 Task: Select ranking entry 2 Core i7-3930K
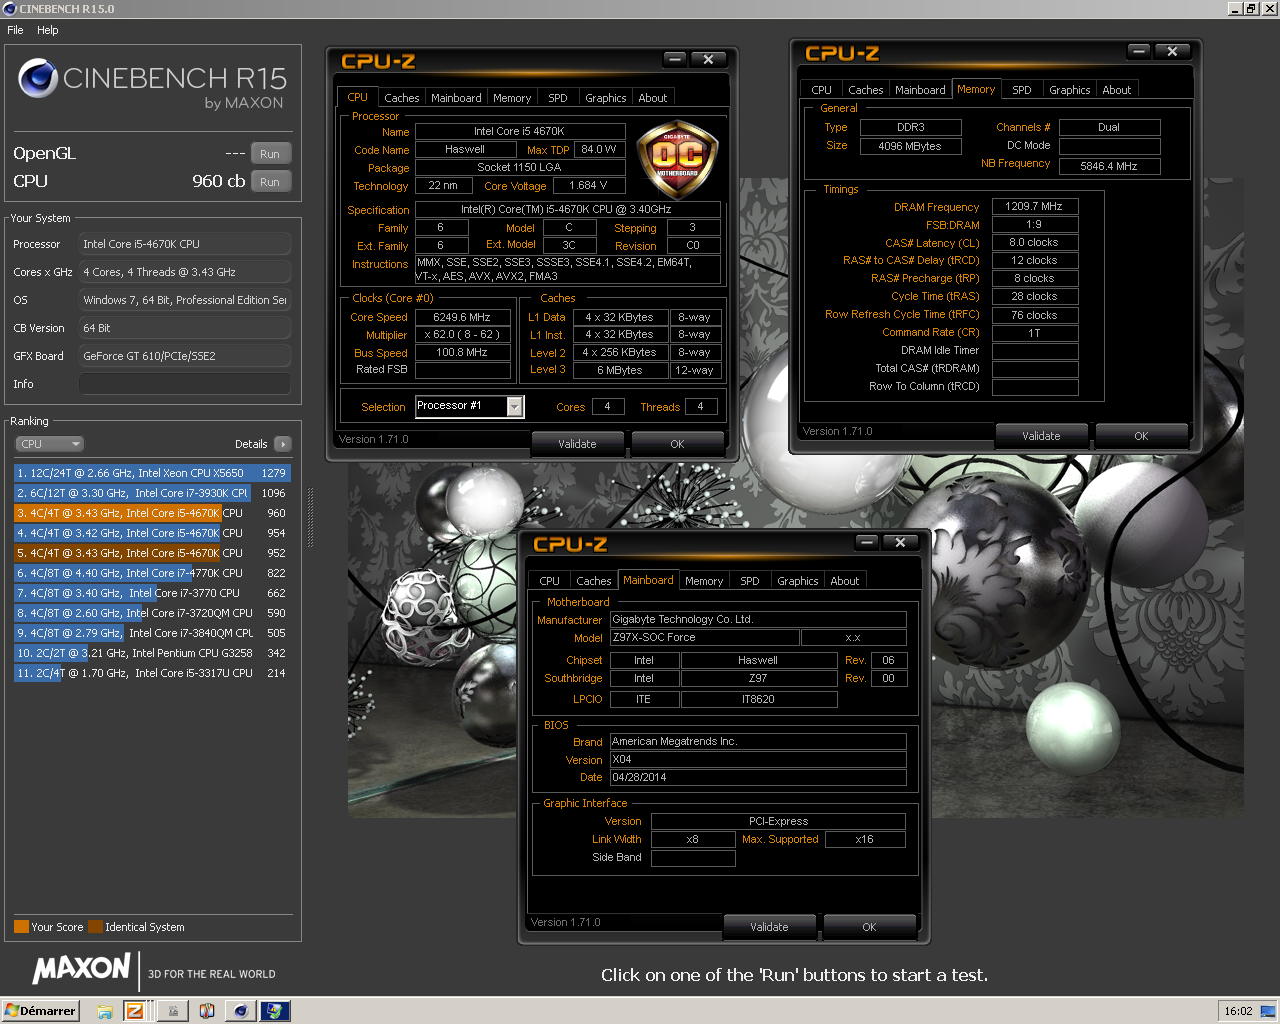[152, 493]
